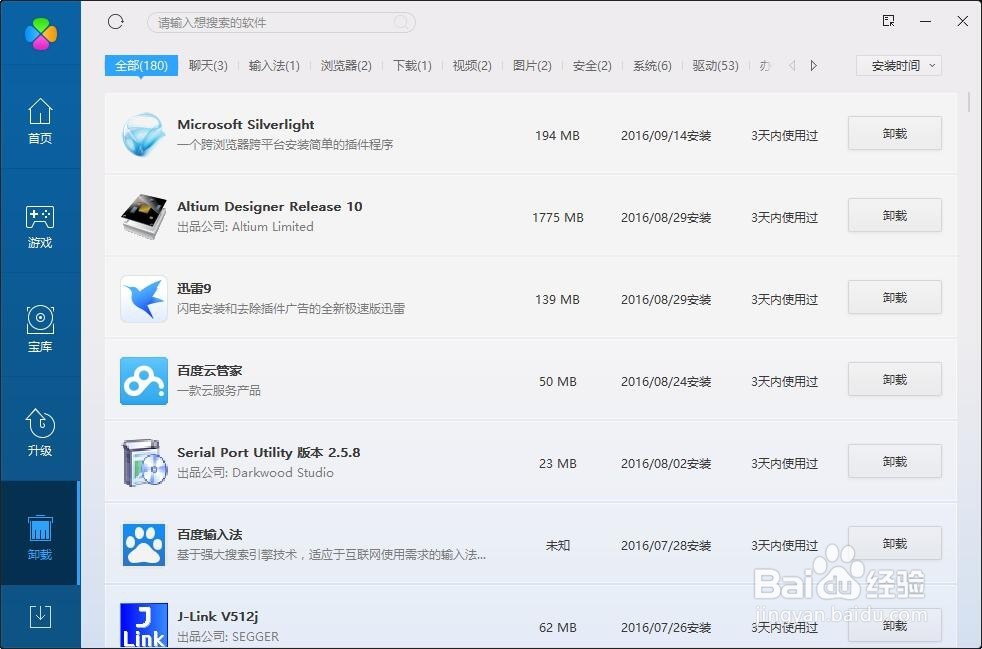The image size is (982, 649).
Task: Click the 139 MB size value
Action: [x=557, y=300]
